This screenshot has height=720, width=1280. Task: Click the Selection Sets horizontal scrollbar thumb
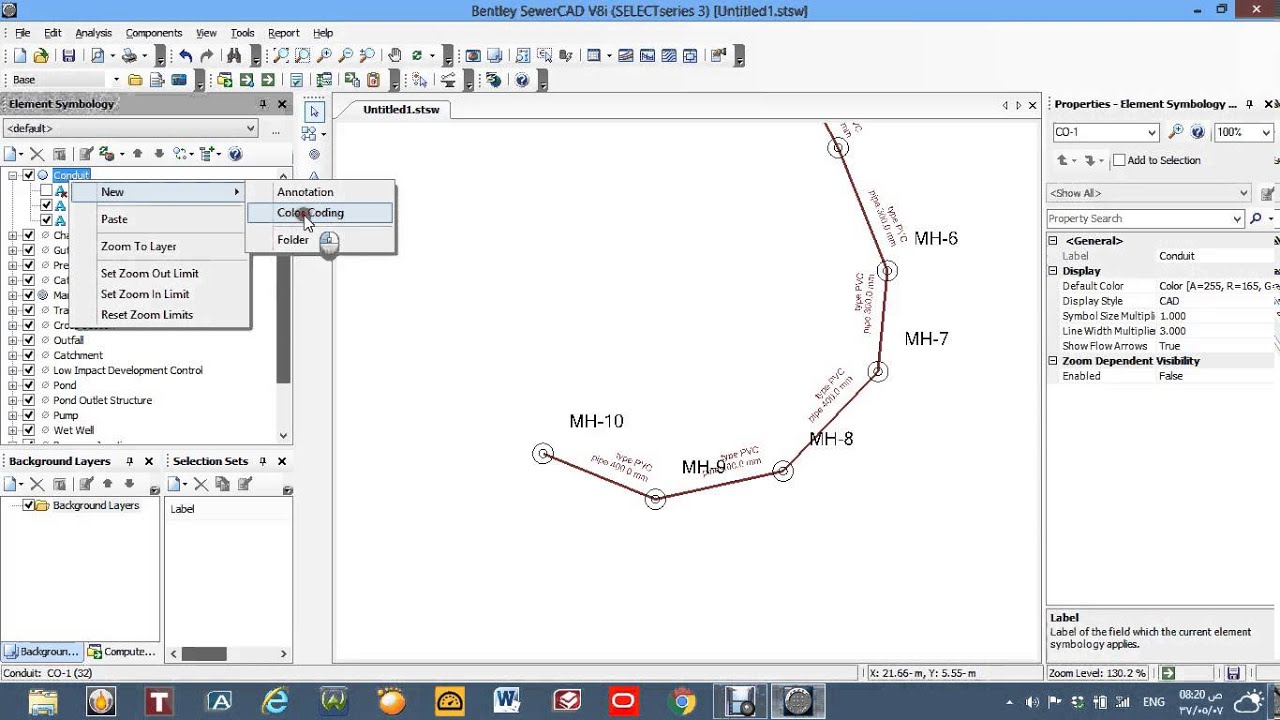[204, 654]
